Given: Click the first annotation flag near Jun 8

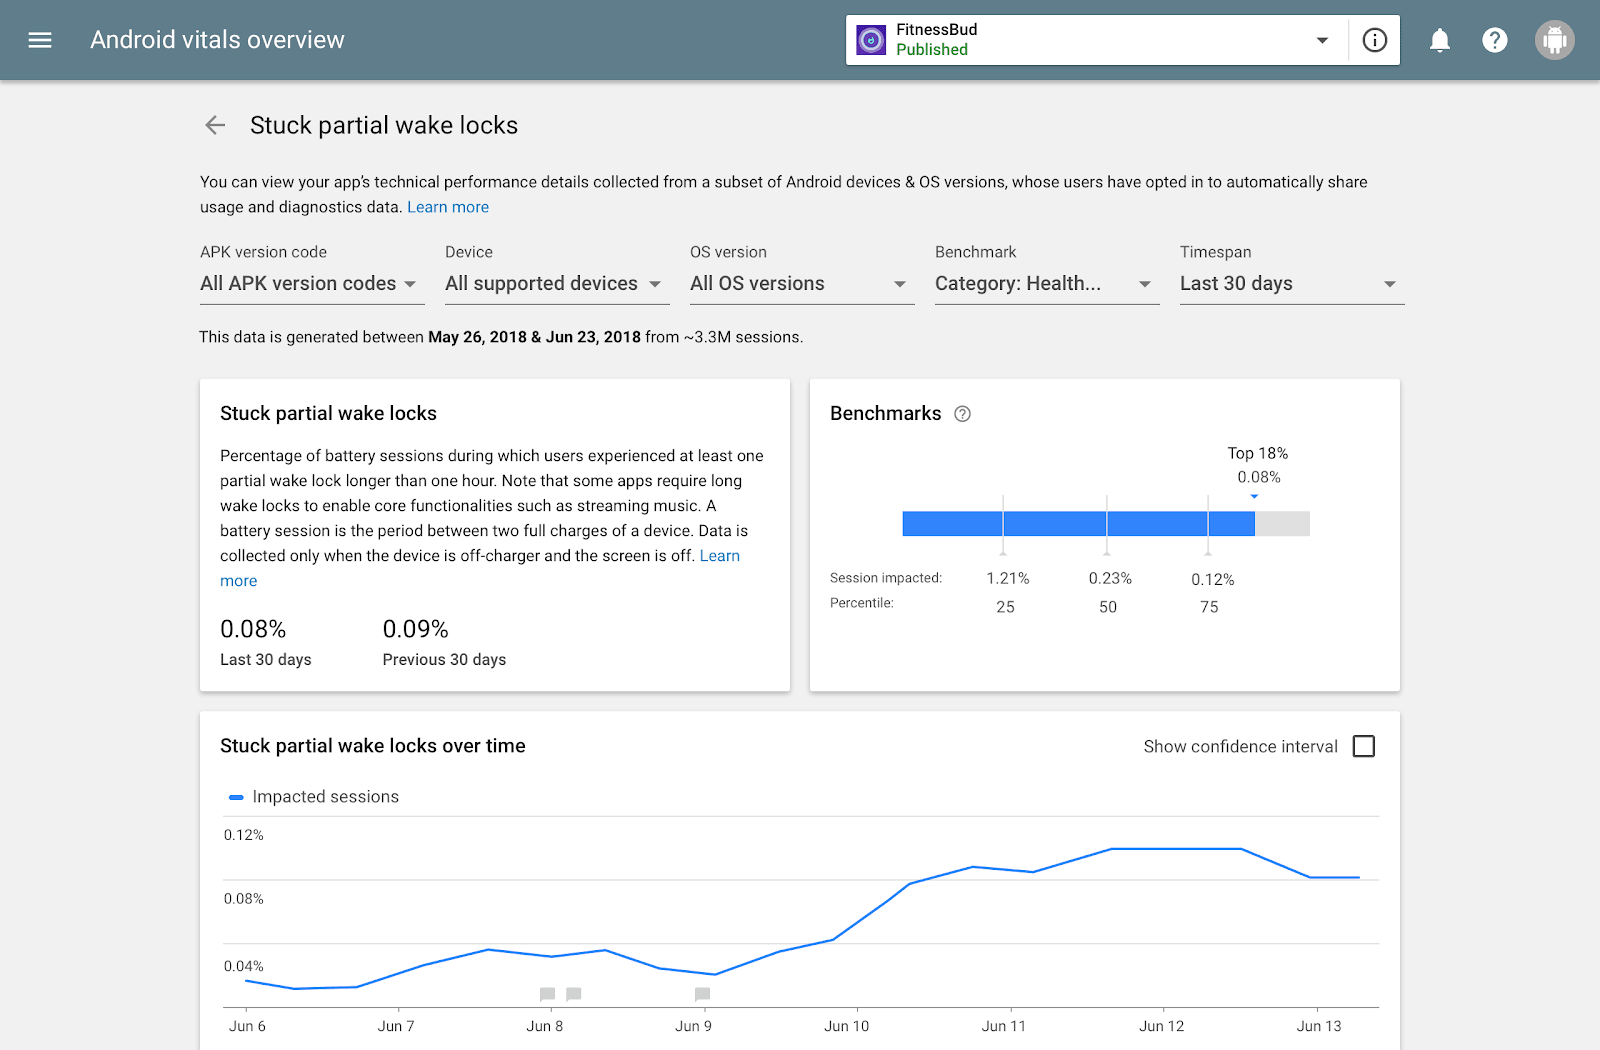Looking at the screenshot, I should pos(547,994).
